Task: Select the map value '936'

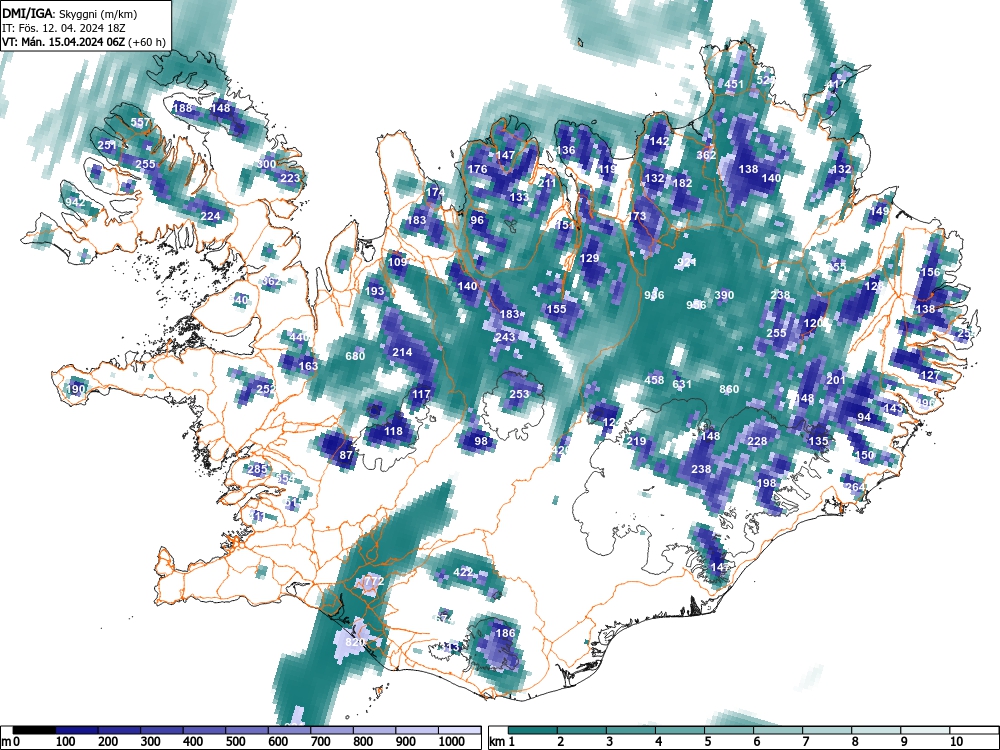Action: pyautogui.click(x=654, y=295)
